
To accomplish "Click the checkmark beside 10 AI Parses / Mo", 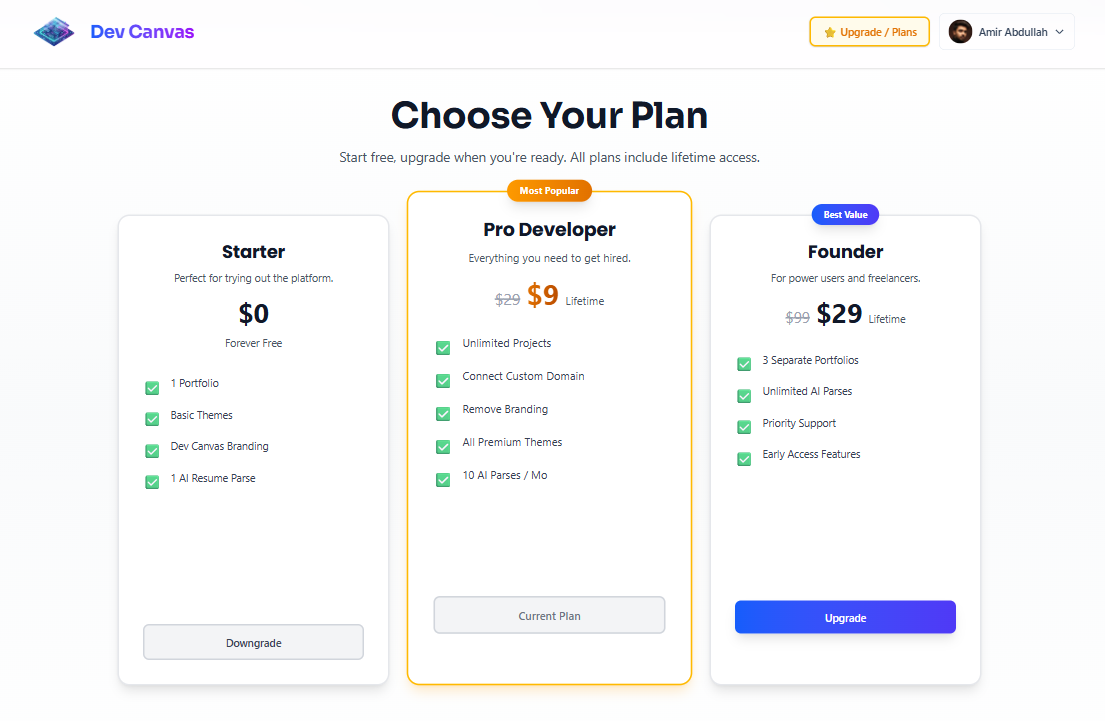I will pos(443,479).
